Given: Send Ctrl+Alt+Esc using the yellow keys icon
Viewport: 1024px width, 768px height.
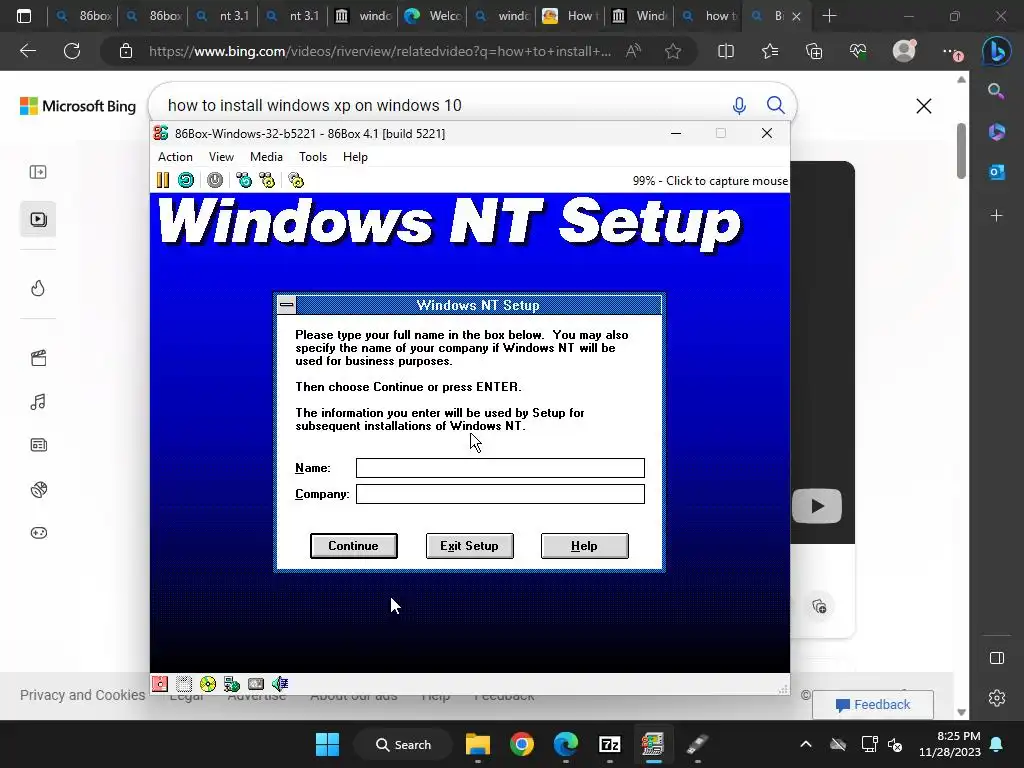Looking at the screenshot, I should pos(267,180).
